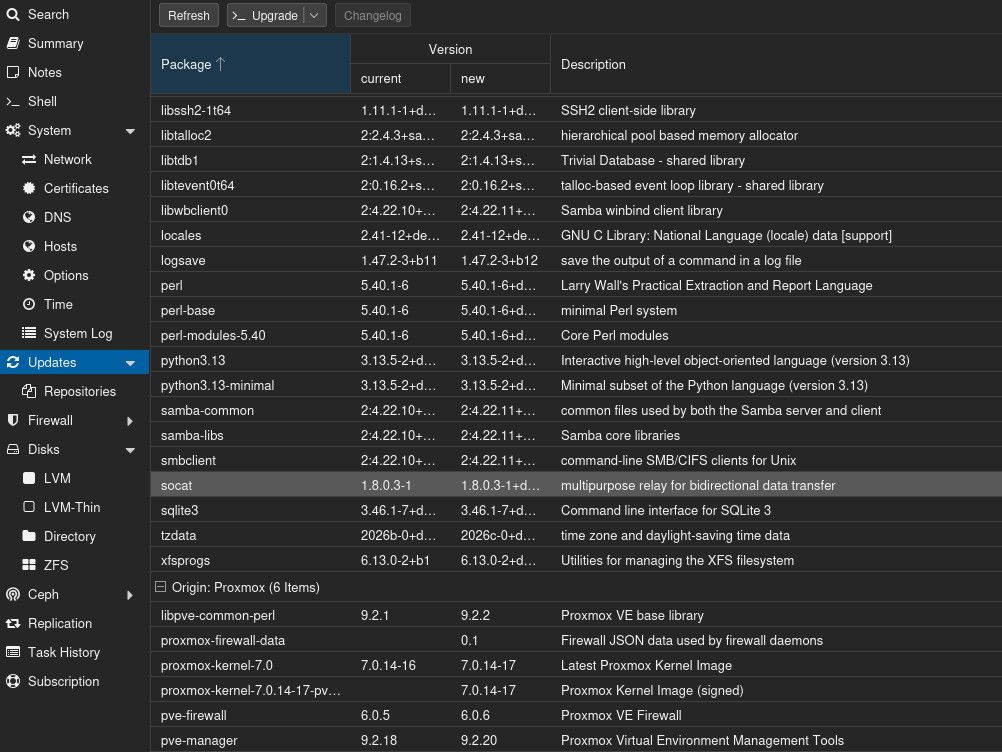Click the Task History list icon
This screenshot has width=1002, height=752.
(x=13, y=652)
